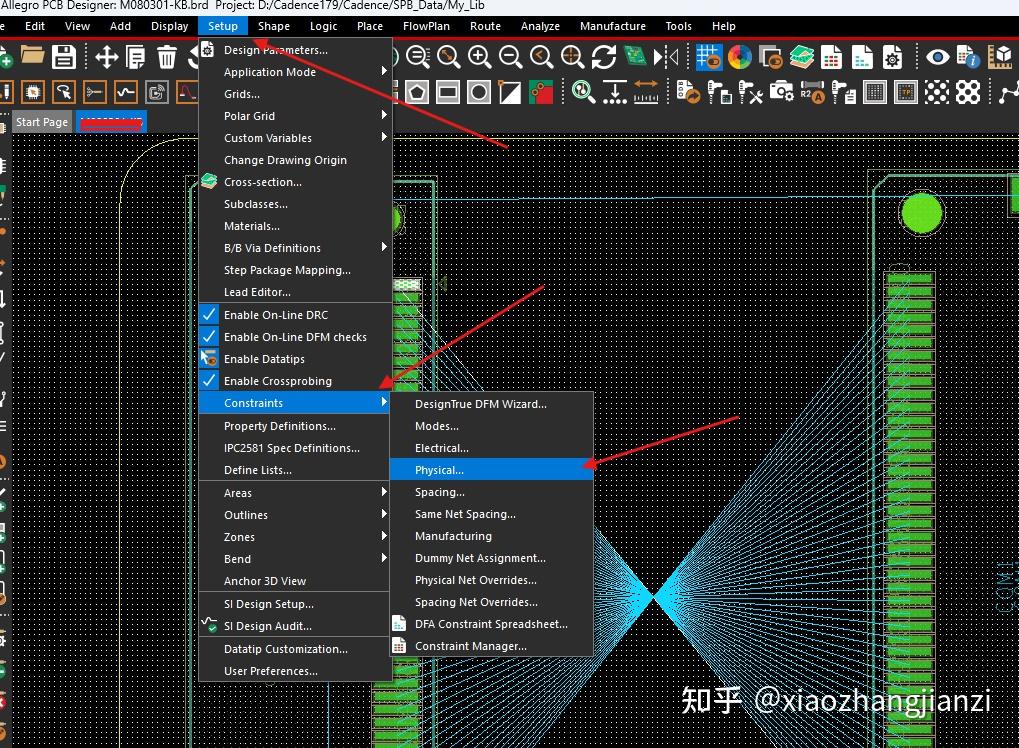Expand the Custom Variables submenu
This screenshot has height=748, width=1019.
click(296, 138)
